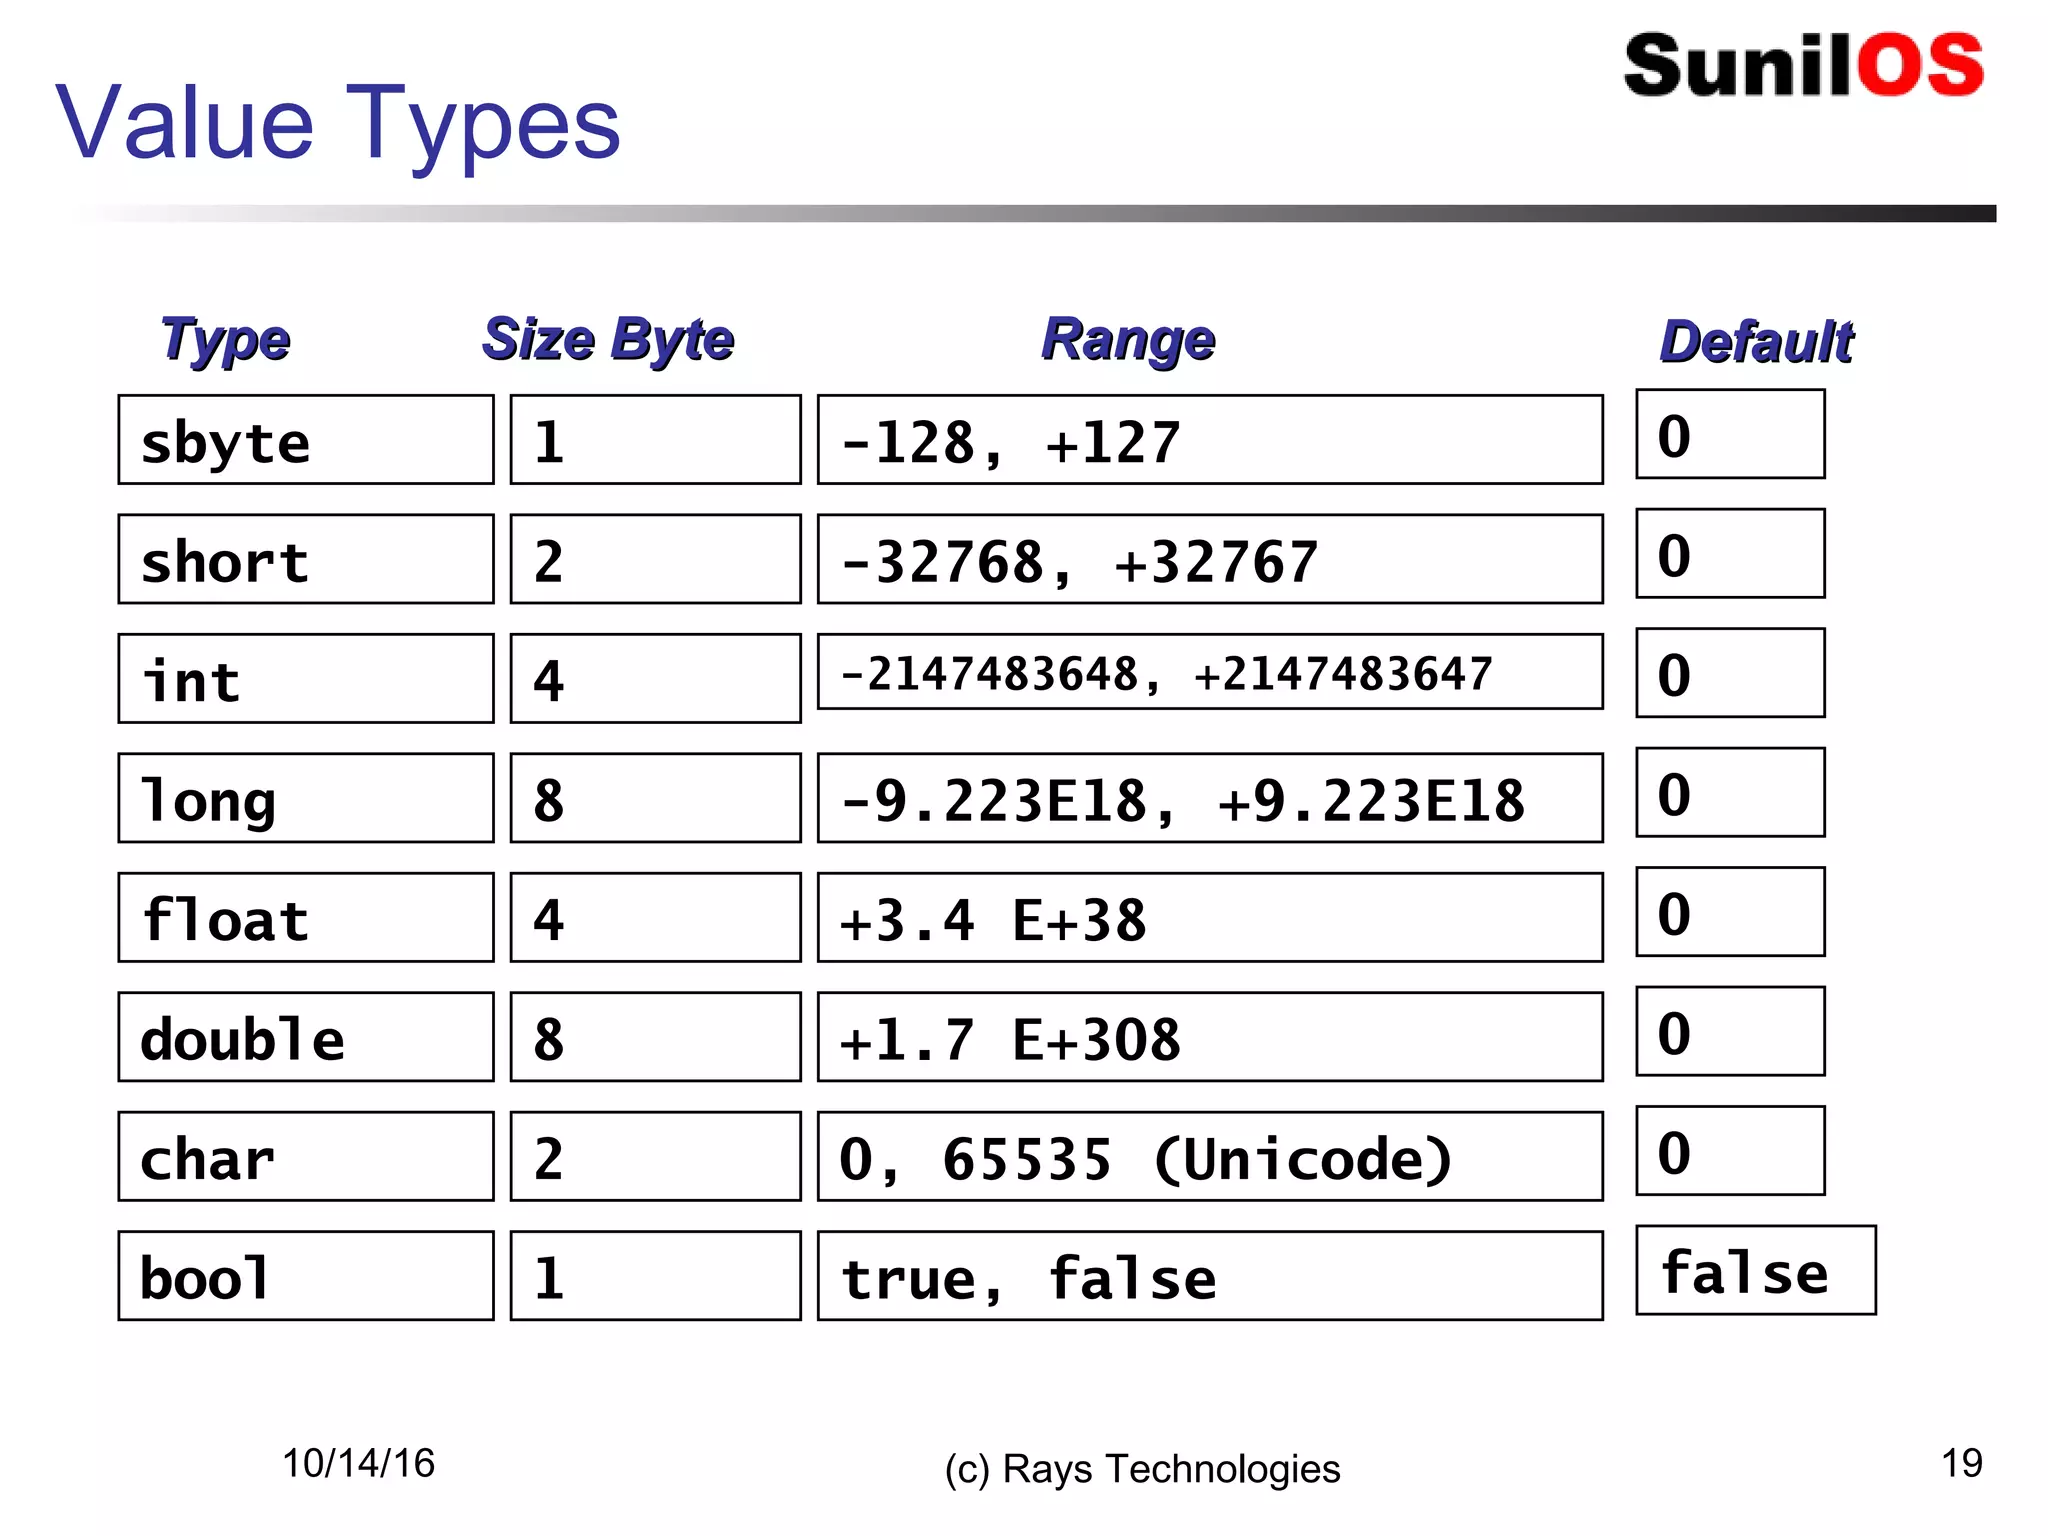Select the float type box
2048x1536 pixels.
pyautogui.click(x=305, y=917)
